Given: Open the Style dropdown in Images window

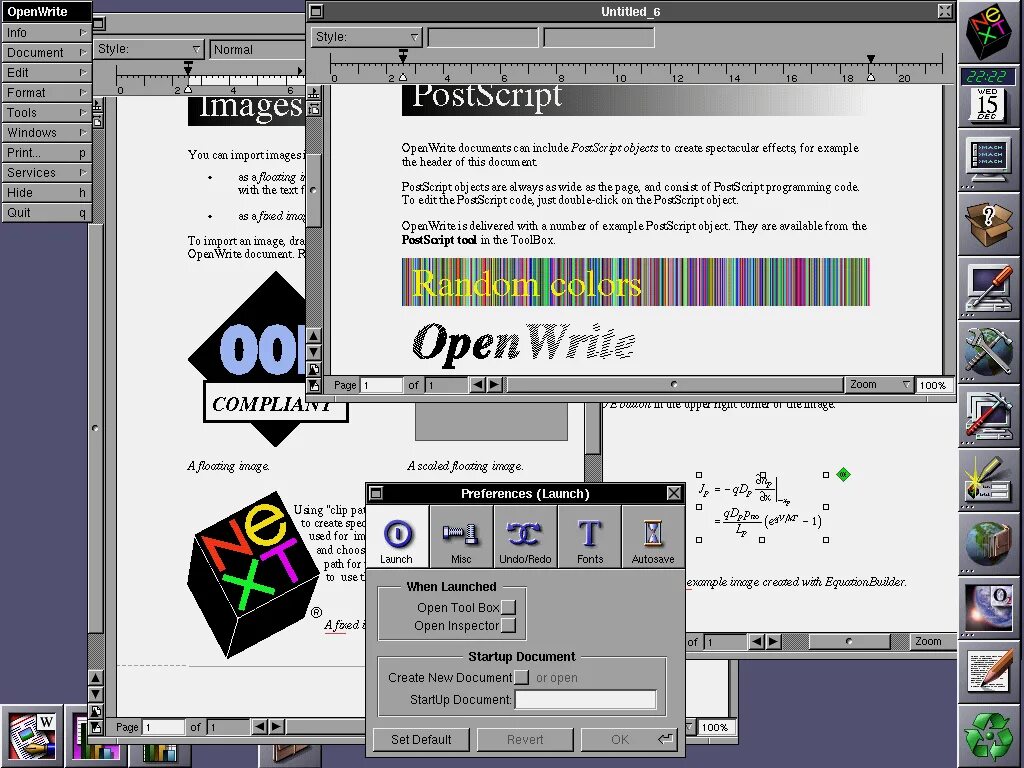Looking at the screenshot, I should (x=149, y=49).
